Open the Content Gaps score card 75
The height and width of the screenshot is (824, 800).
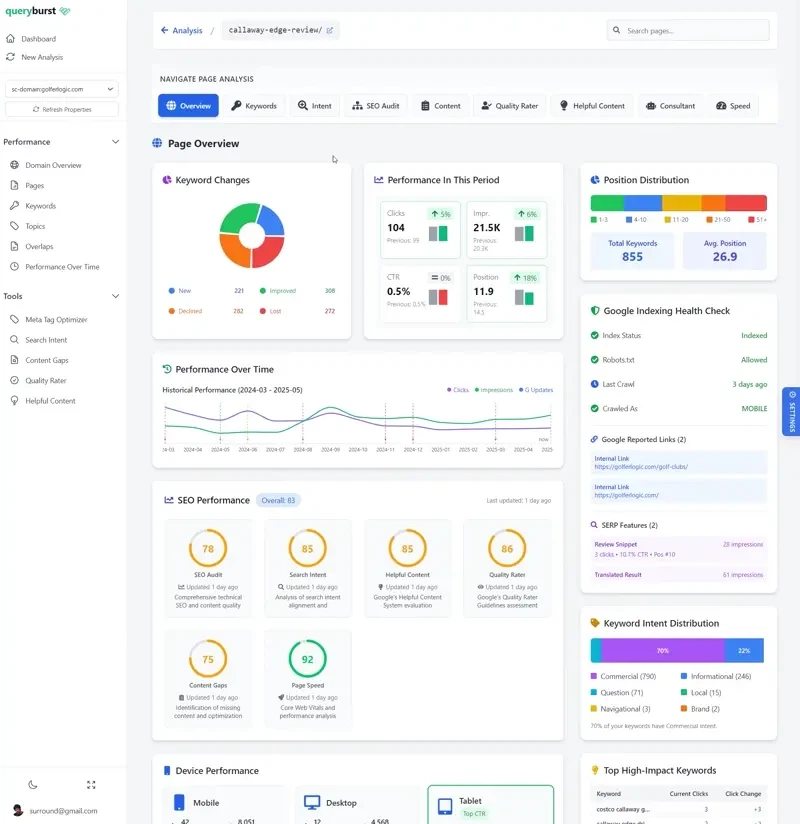click(208, 678)
